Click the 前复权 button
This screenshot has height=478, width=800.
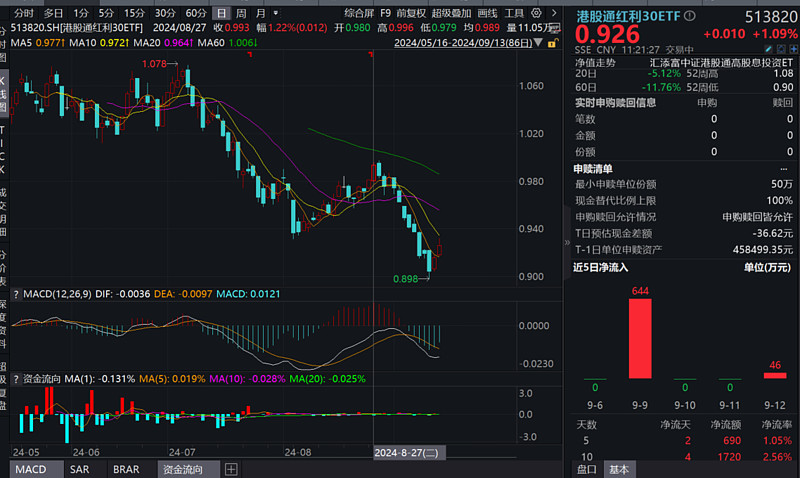411,13
